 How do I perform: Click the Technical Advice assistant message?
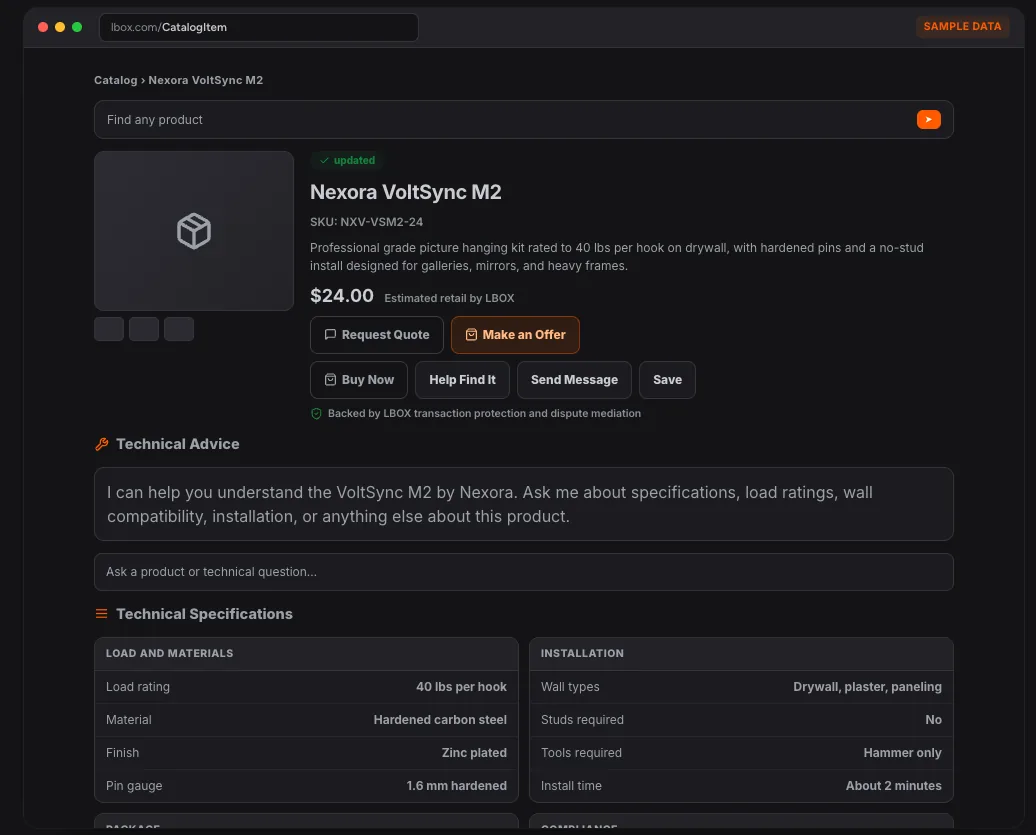point(524,504)
